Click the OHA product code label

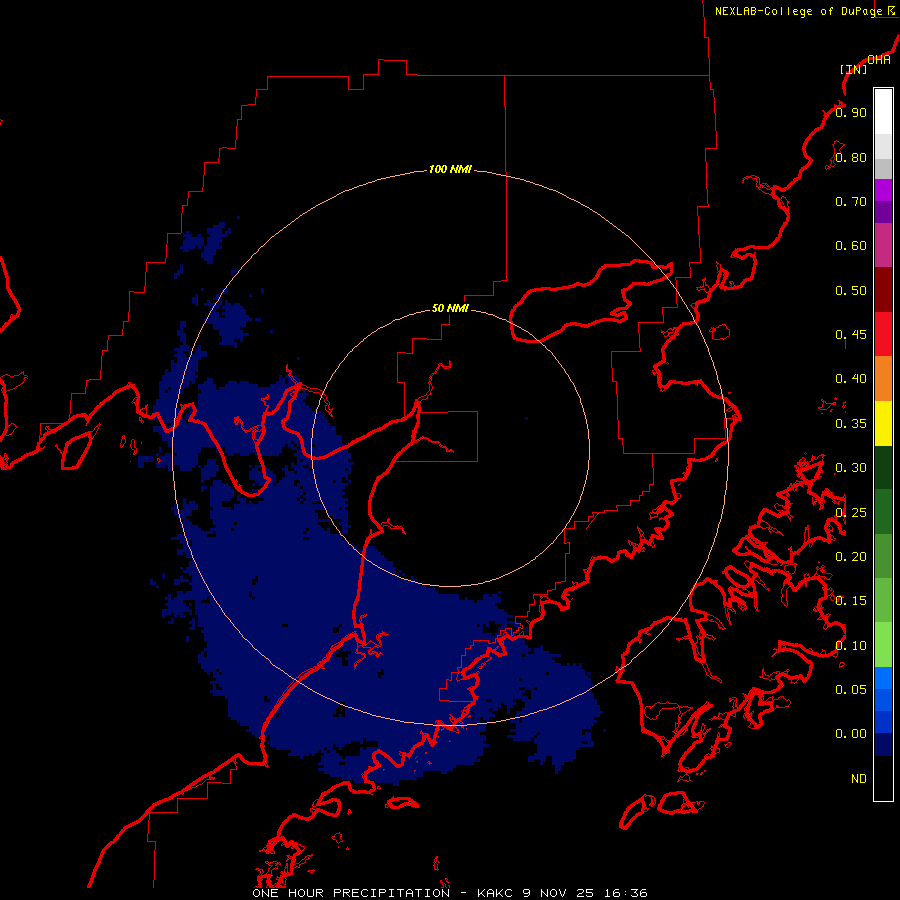pyautogui.click(x=879, y=59)
